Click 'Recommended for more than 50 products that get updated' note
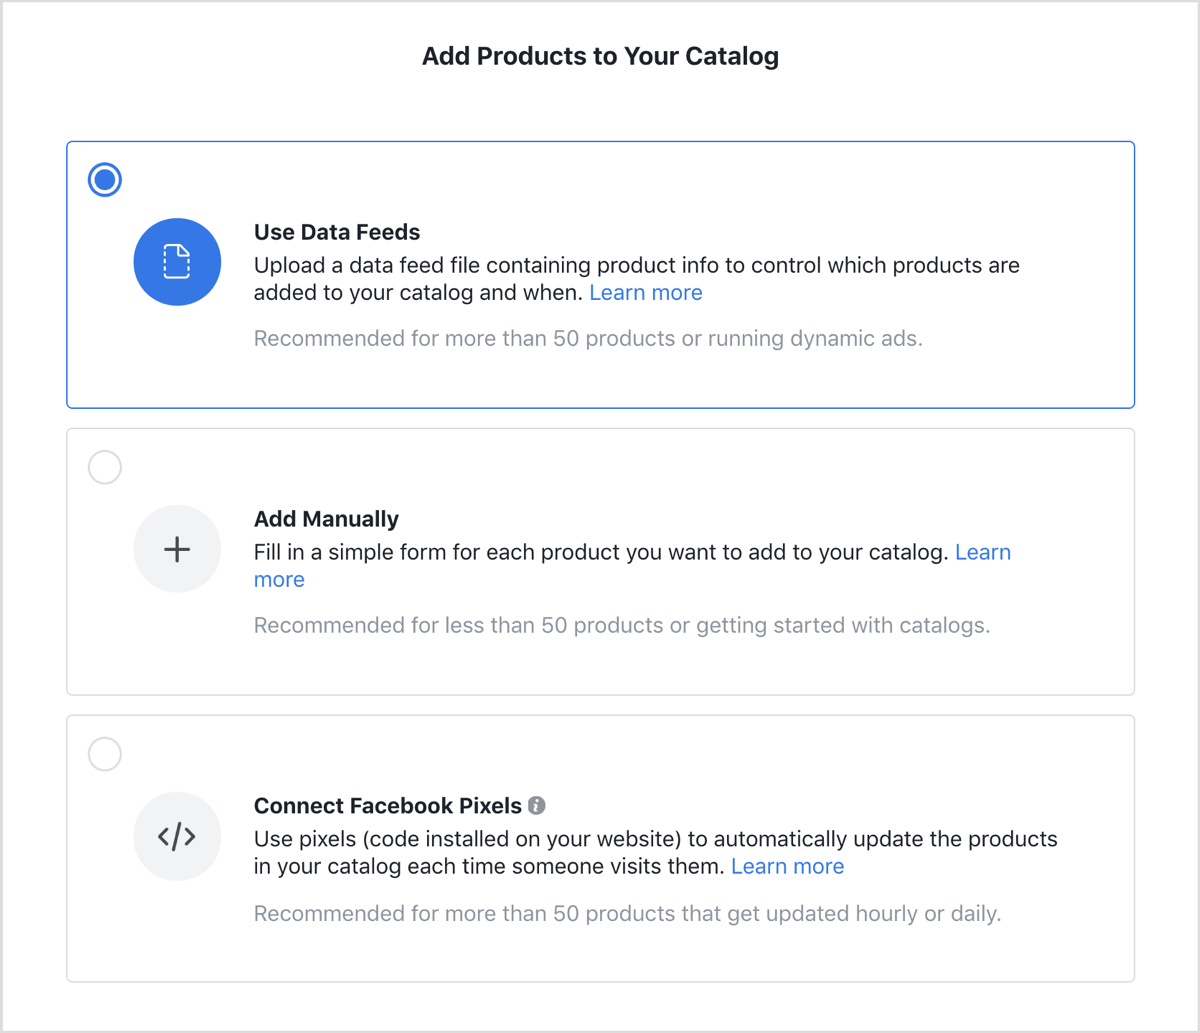 627,913
